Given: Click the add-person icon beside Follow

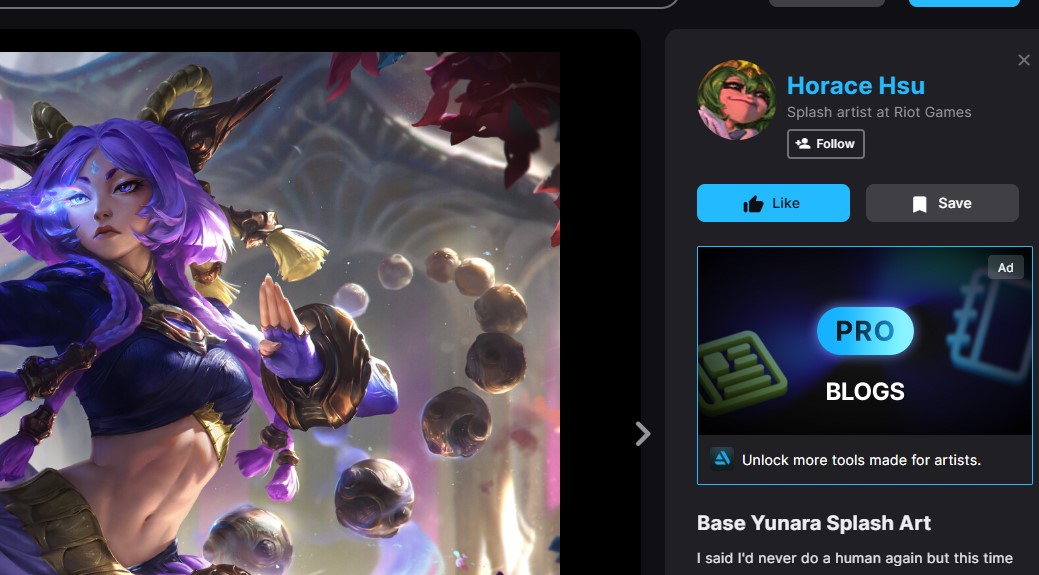Looking at the screenshot, I should coord(802,144).
